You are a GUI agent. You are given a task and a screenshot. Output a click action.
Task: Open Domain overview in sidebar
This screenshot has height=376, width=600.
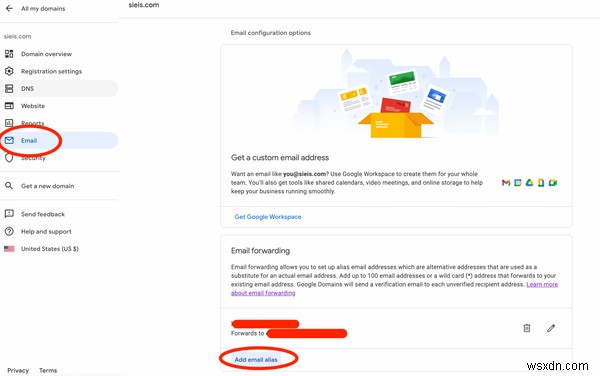click(46, 54)
